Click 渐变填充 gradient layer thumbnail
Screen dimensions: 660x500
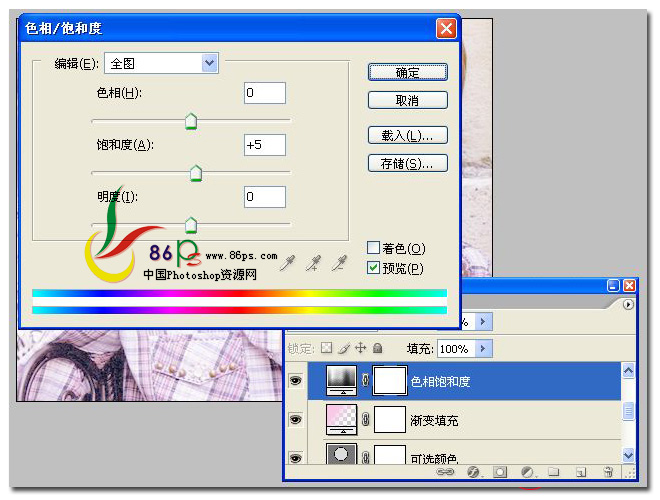coord(342,420)
